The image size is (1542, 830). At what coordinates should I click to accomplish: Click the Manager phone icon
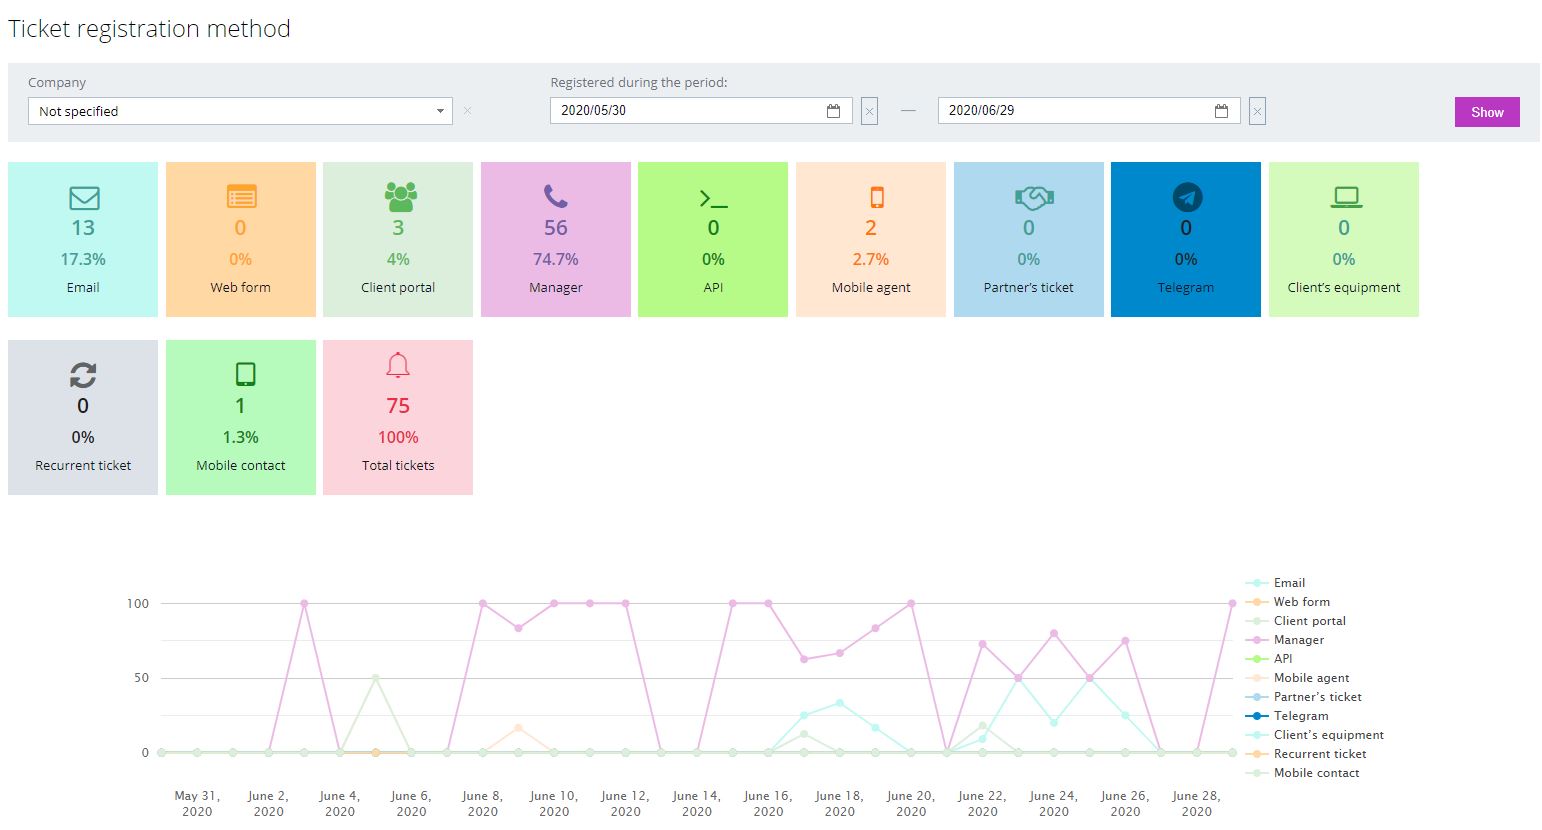[x=555, y=196]
